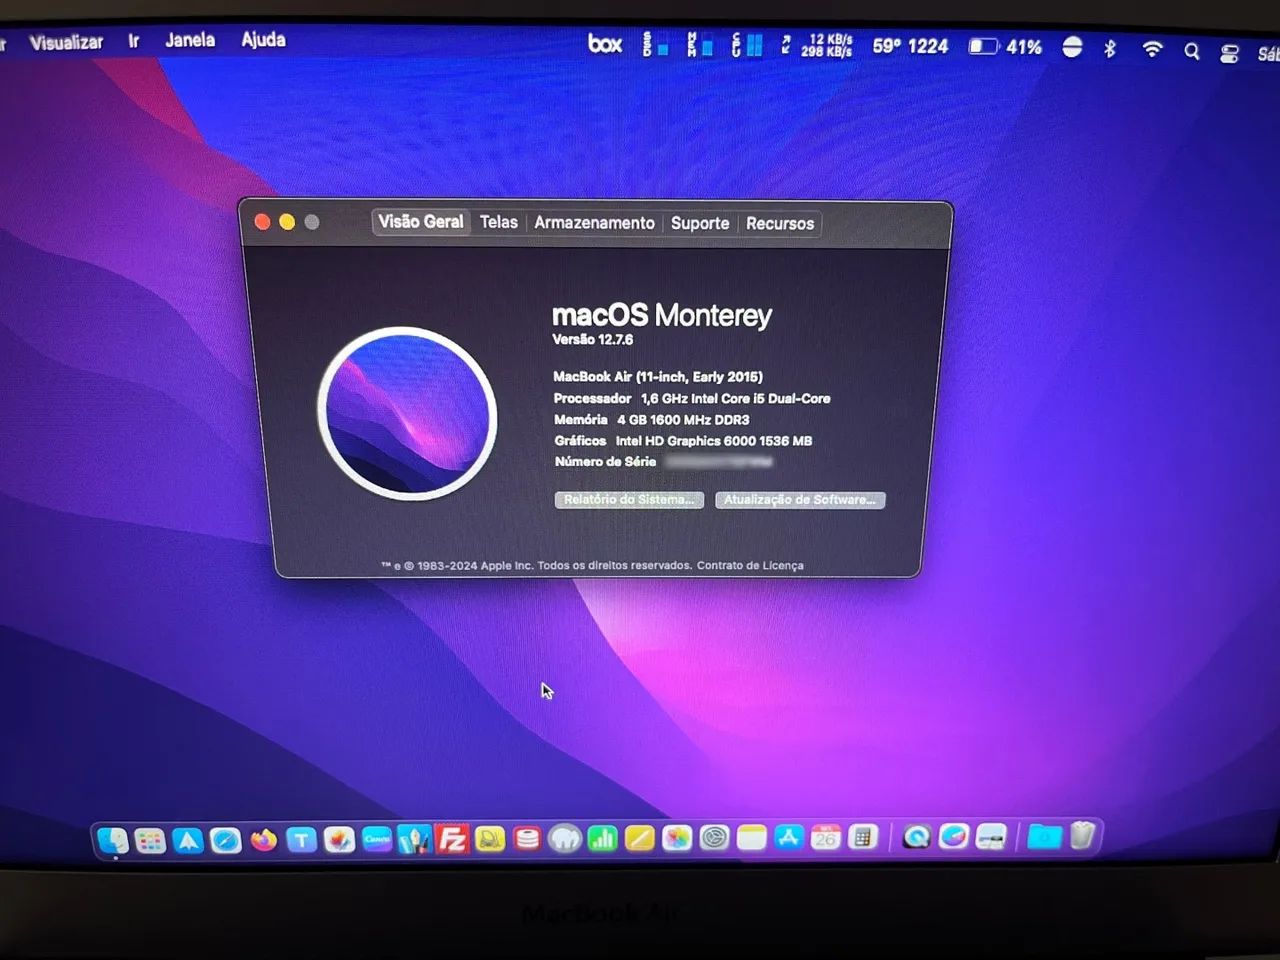Open the gray elephant app in Dock

[565, 839]
